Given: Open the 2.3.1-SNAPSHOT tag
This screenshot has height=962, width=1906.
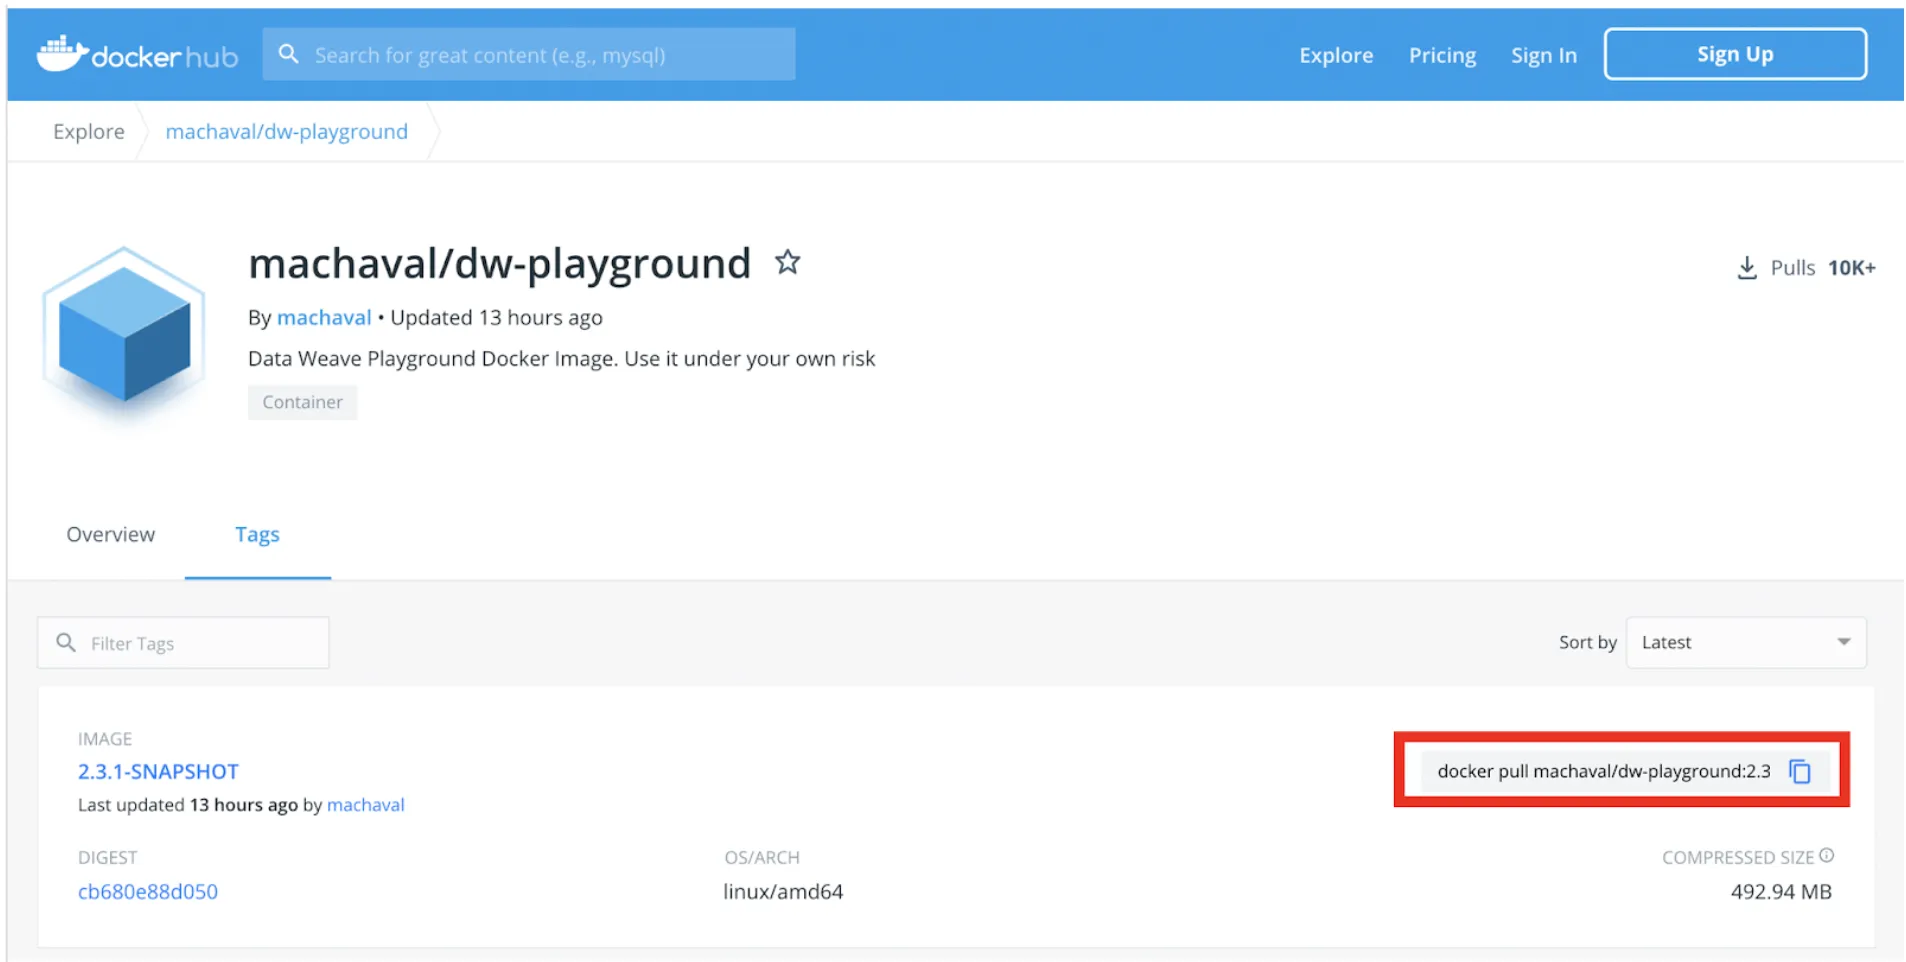Looking at the screenshot, I should coord(158,771).
